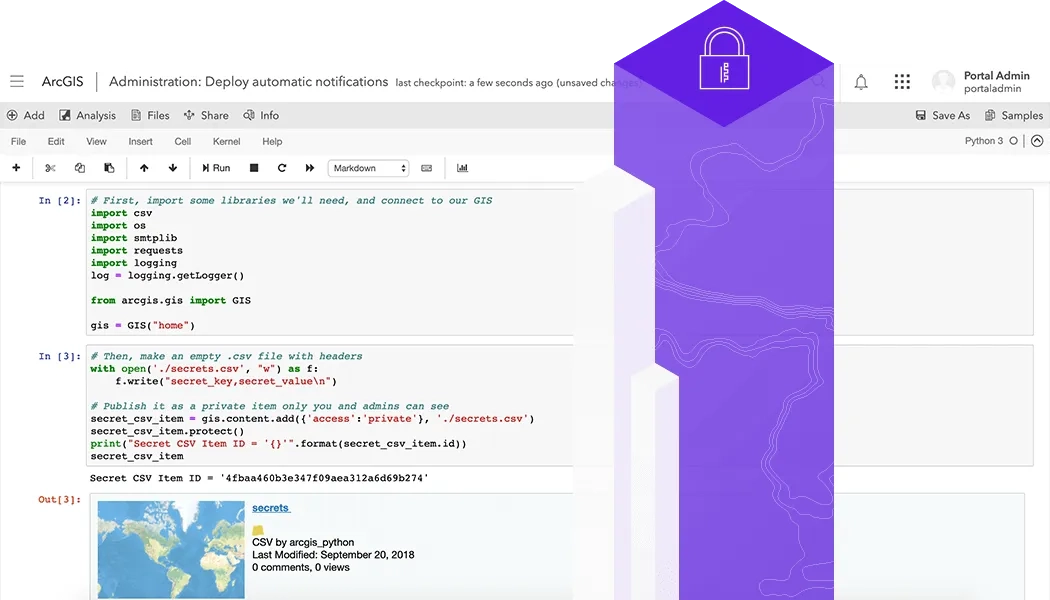The width and height of the screenshot is (1050, 600).
Task: Click the notebook title text
Action: coord(248,82)
